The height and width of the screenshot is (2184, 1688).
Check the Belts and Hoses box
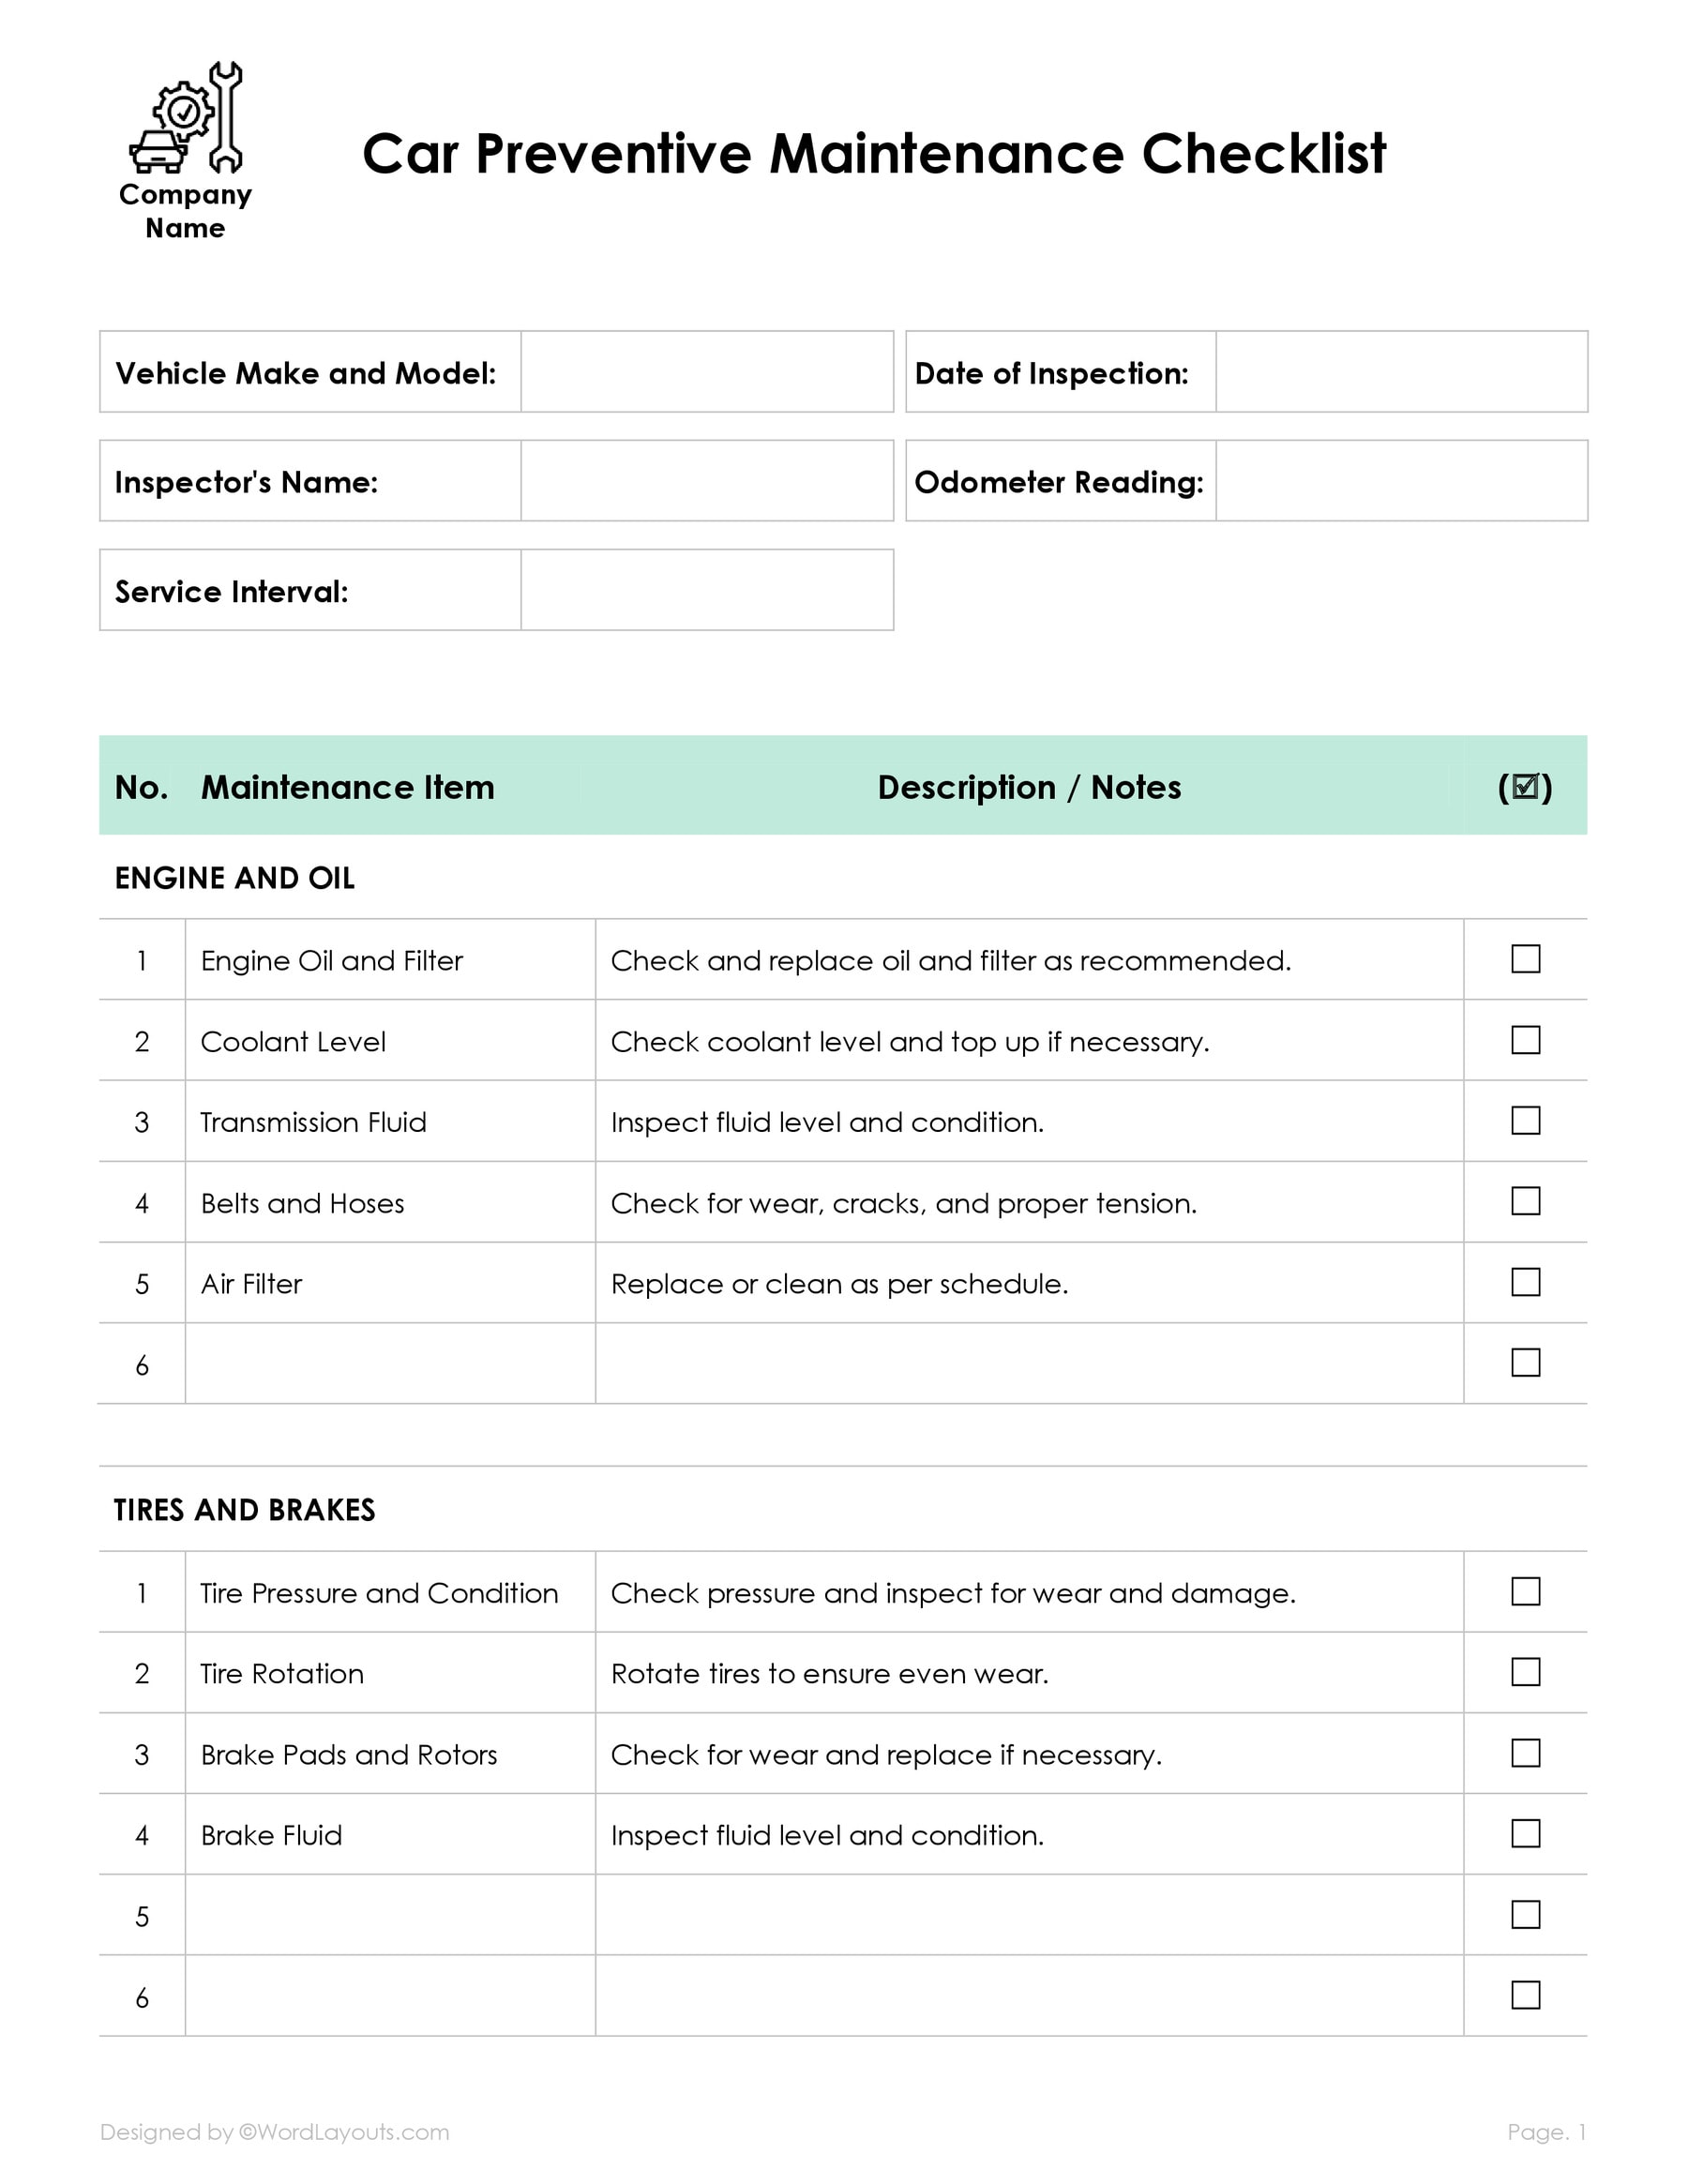pyautogui.click(x=1525, y=1201)
